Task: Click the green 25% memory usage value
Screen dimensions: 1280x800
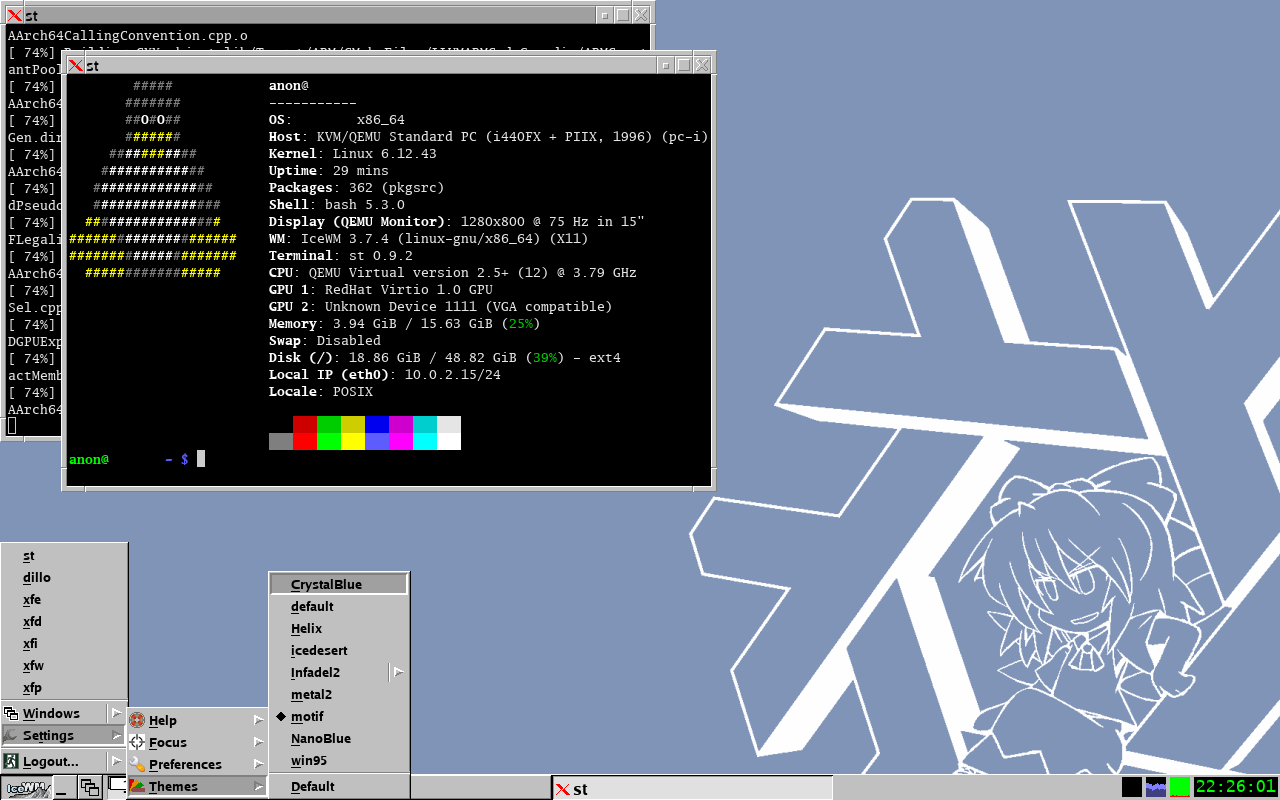Action: point(521,324)
